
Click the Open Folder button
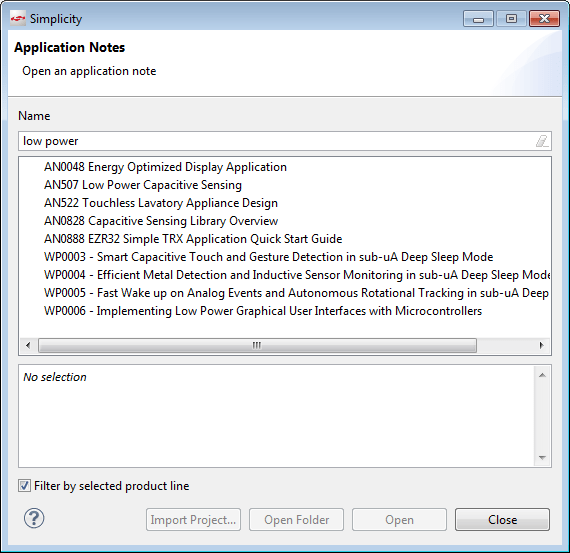(x=296, y=520)
